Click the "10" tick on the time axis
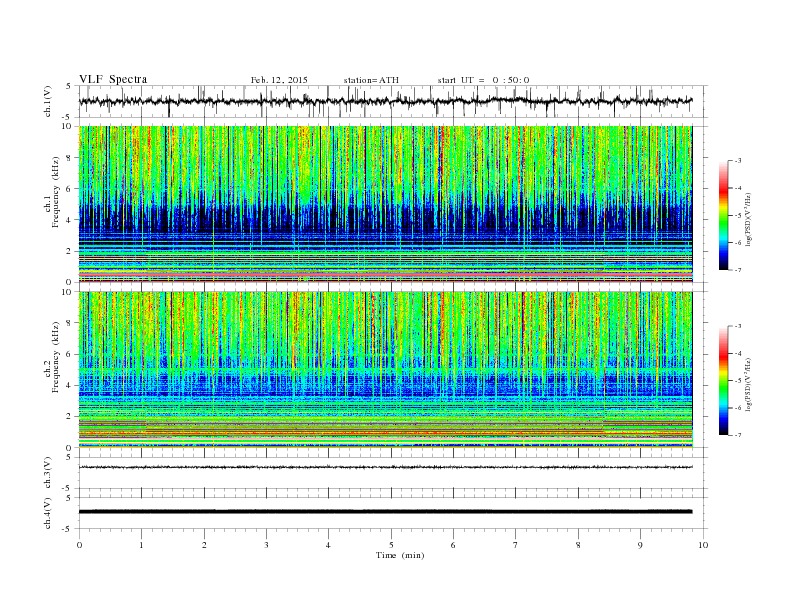The height and width of the screenshot is (612, 792). 703,545
